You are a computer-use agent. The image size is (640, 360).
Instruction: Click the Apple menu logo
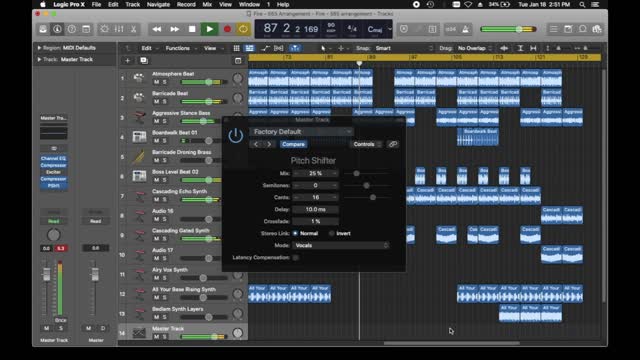point(43,4)
